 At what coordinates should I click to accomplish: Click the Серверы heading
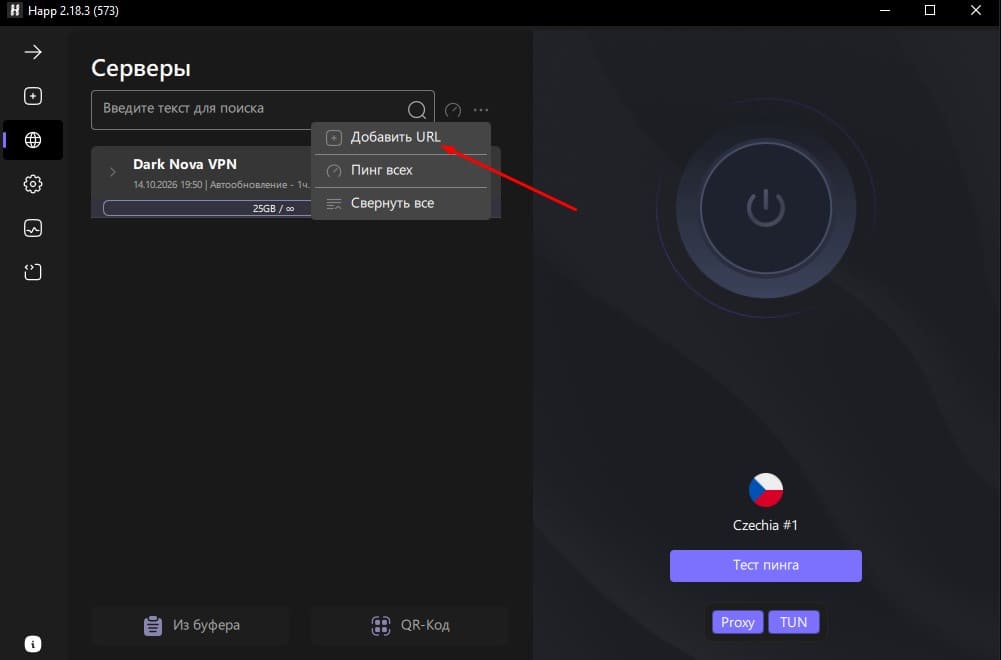[x=141, y=68]
